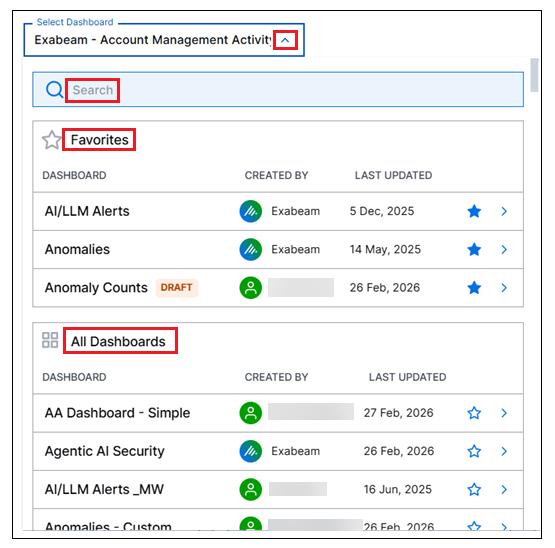Click the 16 Jun, 2025 date cell
Viewport: 555px width, 548px height.
point(398,490)
